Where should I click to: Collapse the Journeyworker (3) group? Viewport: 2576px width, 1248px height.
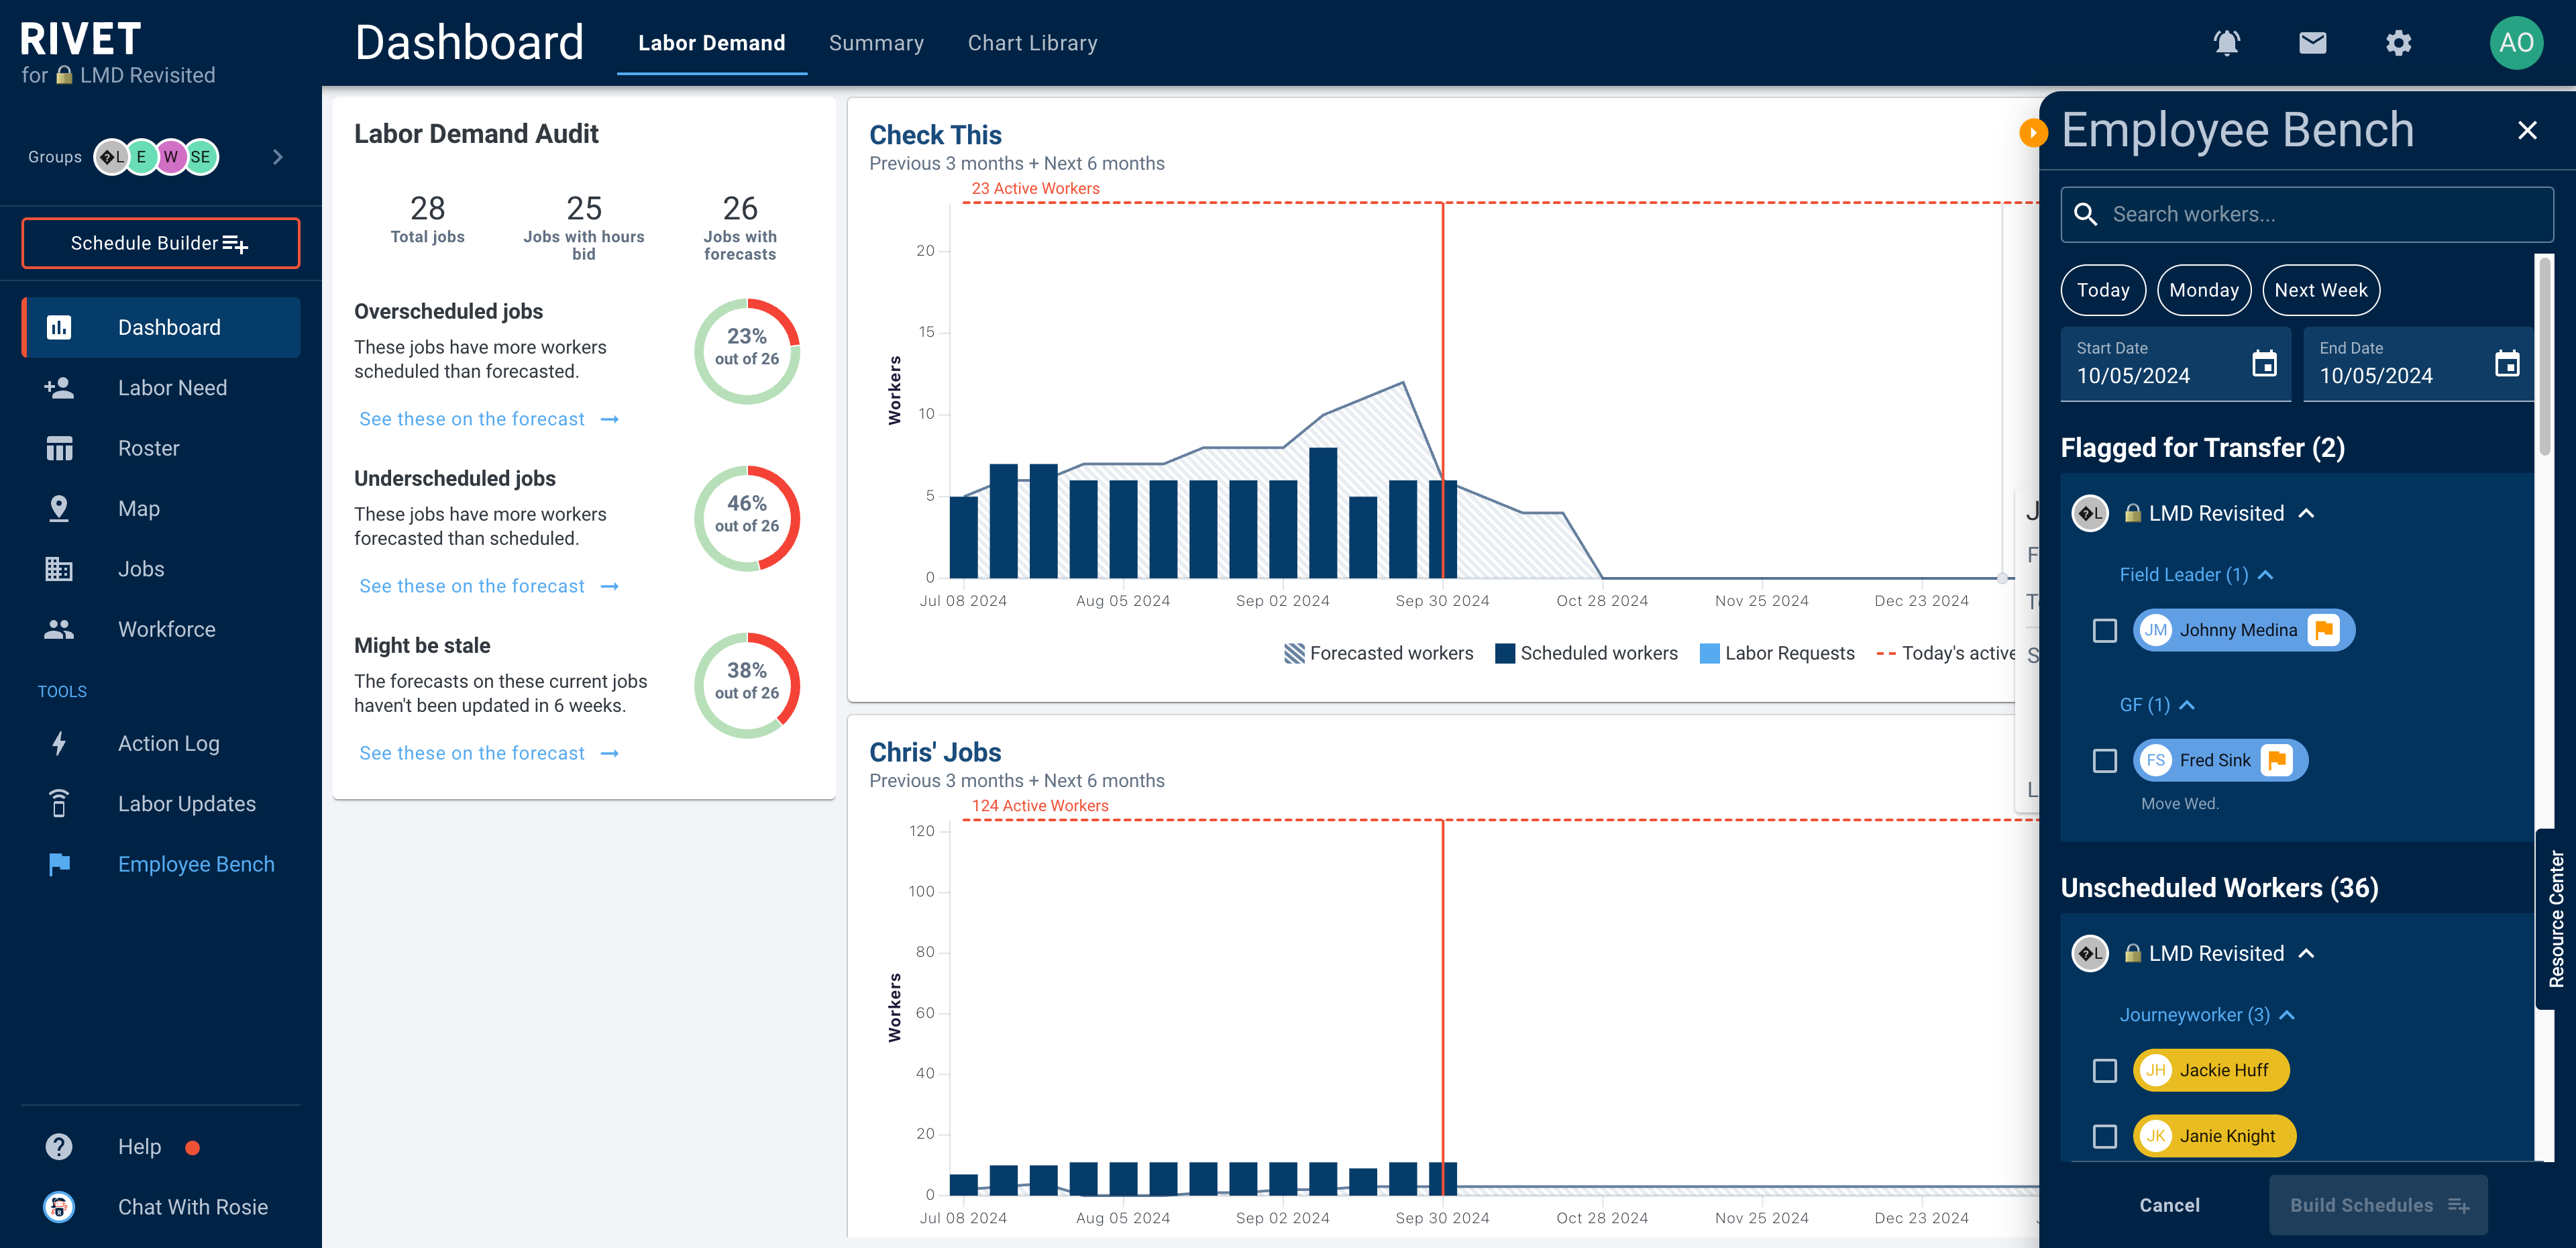2287,1015
